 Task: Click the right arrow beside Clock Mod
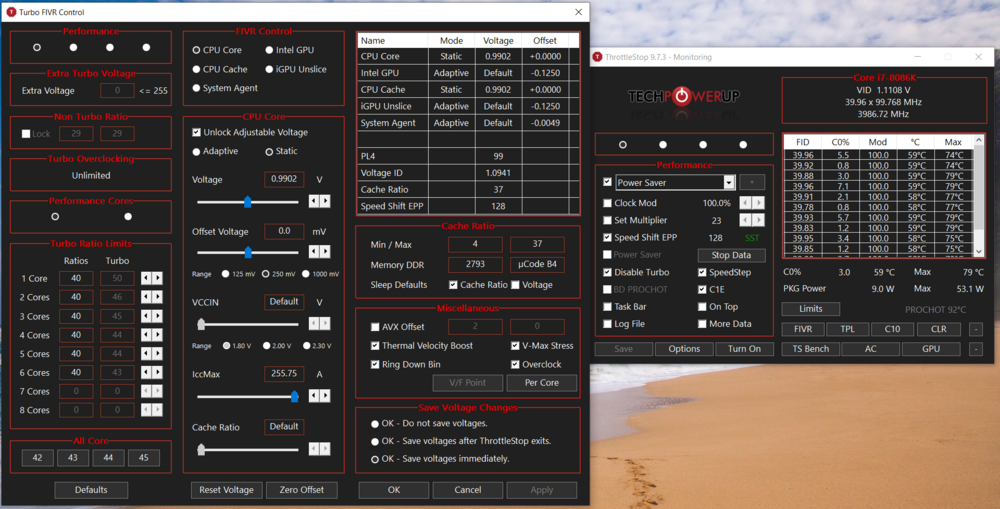(x=758, y=203)
